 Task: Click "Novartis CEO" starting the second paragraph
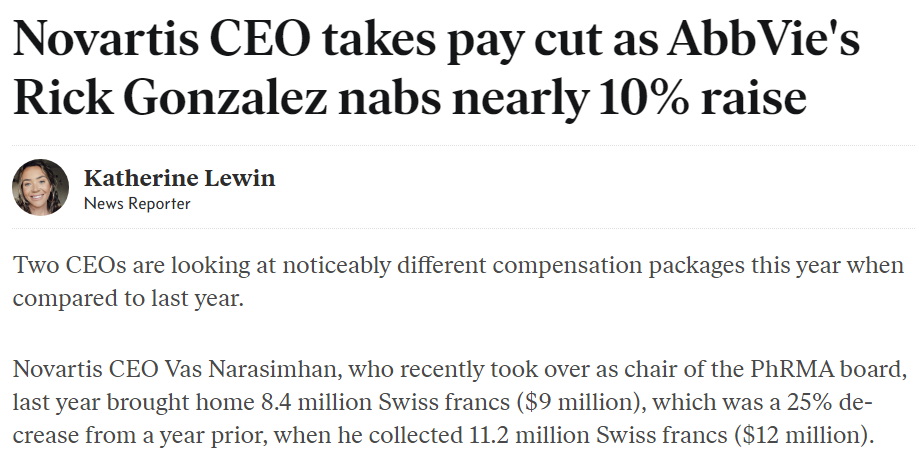[86, 370]
